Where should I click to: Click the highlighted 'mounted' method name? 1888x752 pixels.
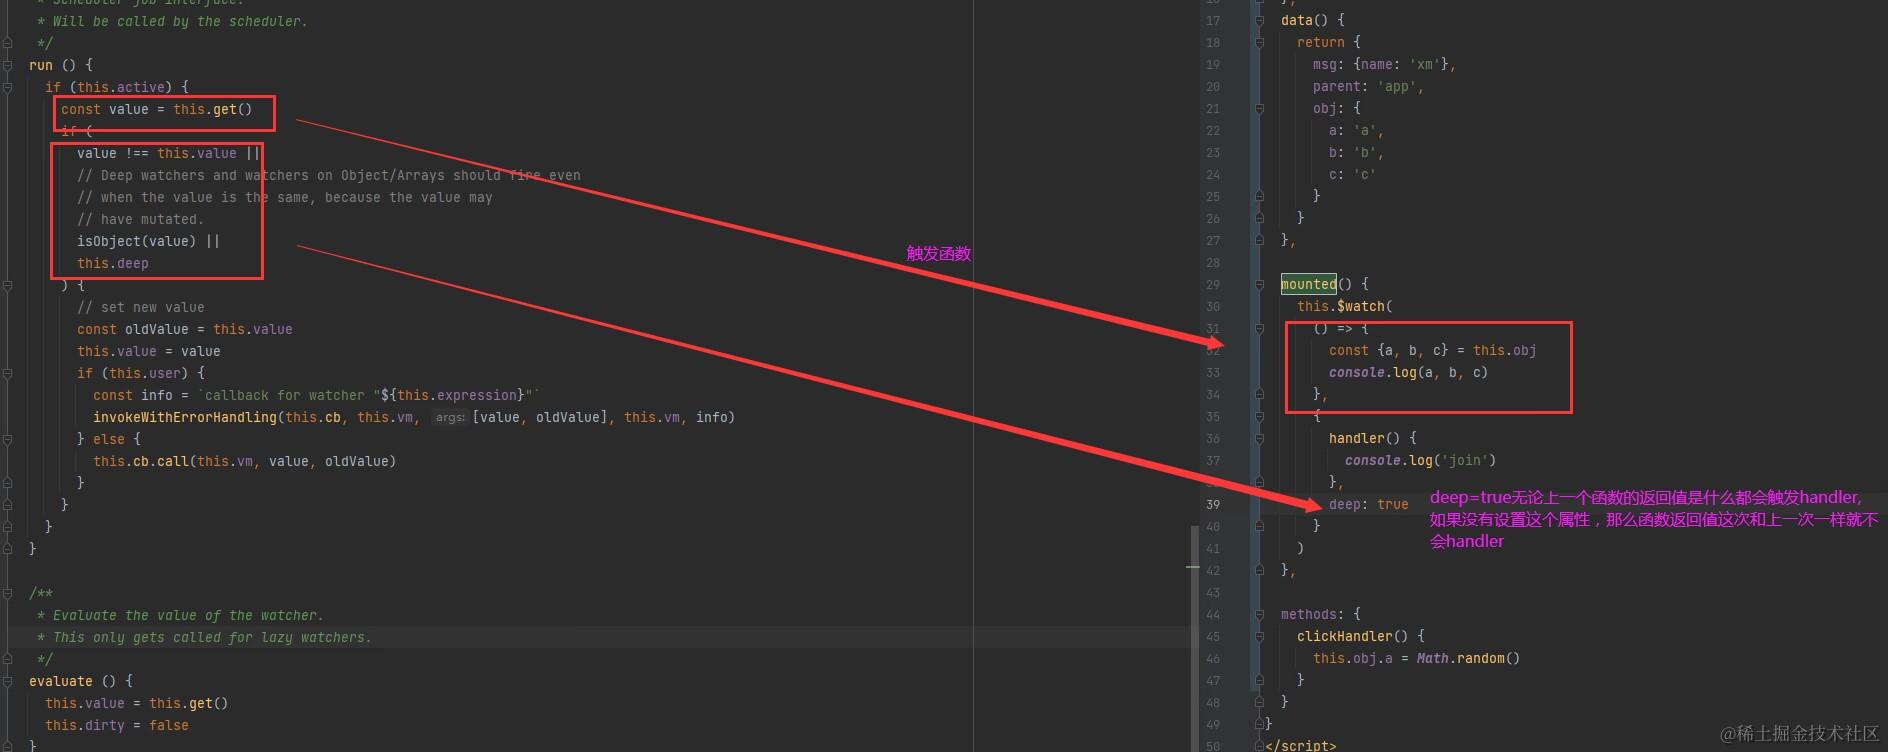pos(1308,284)
